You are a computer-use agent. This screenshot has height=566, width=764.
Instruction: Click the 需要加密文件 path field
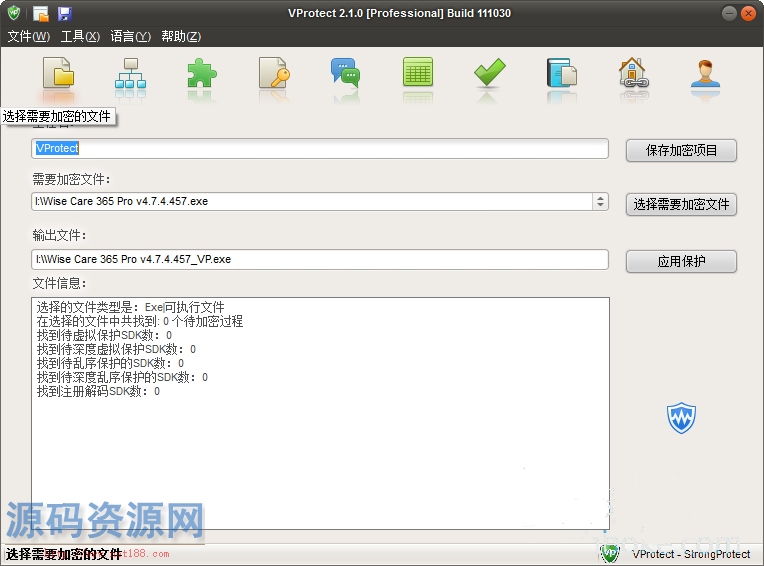[312, 202]
